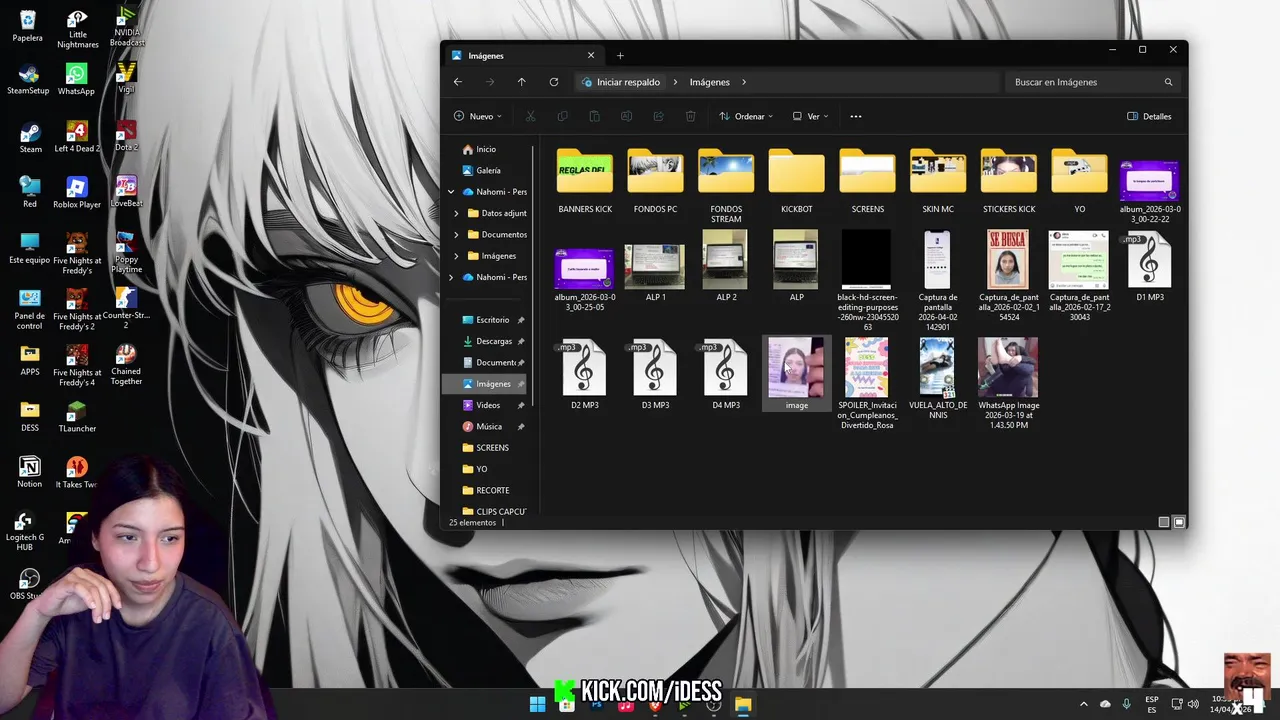The height and width of the screenshot is (720, 1280).
Task: Open the Ver view dropdown
Action: point(811,116)
